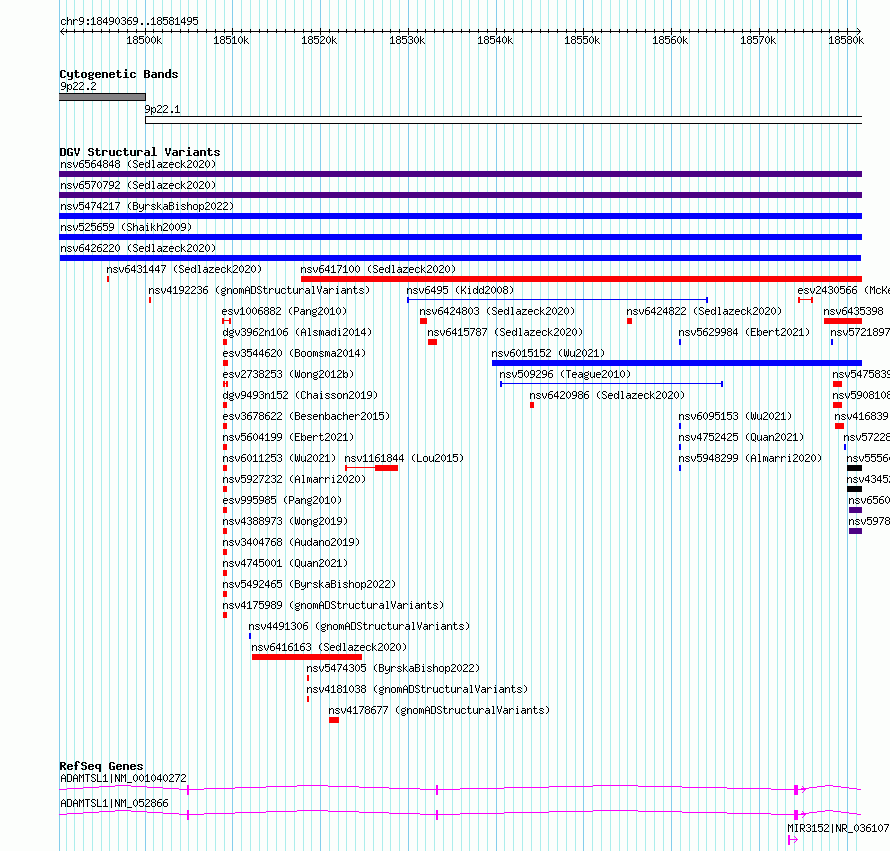
Task: Click the nsv6495 blue span line
Action: pos(557,300)
